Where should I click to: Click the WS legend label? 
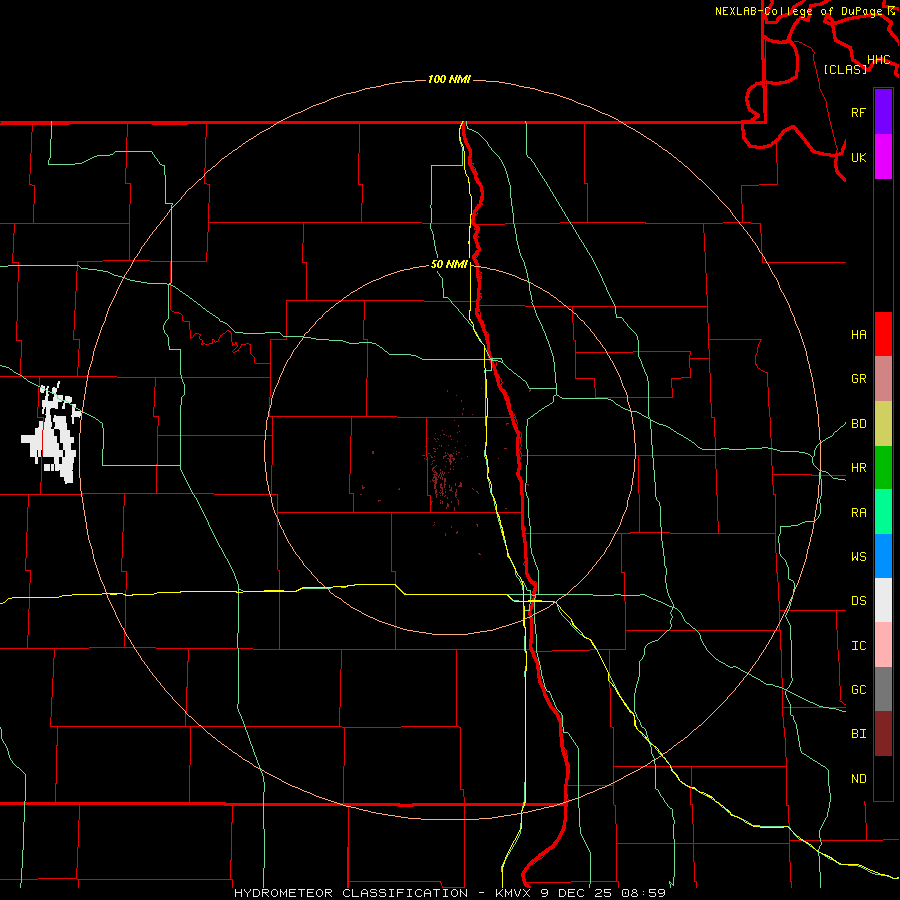pos(858,557)
